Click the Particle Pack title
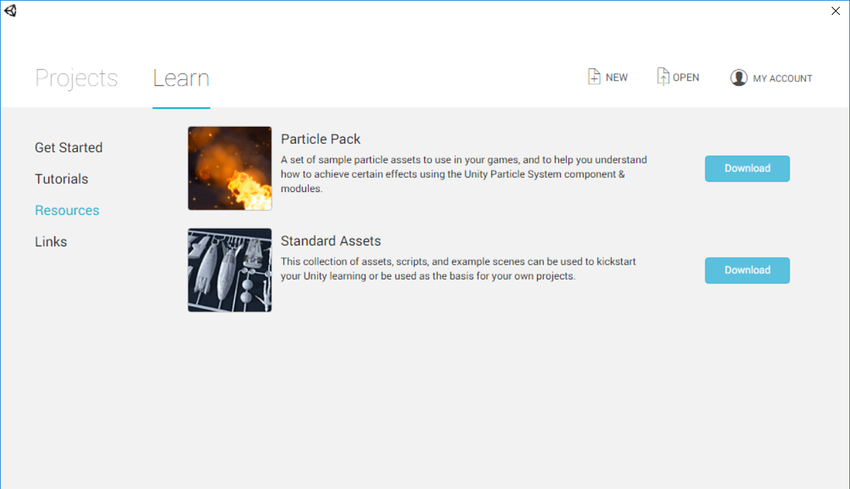This screenshot has width=850, height=489. 320,139
